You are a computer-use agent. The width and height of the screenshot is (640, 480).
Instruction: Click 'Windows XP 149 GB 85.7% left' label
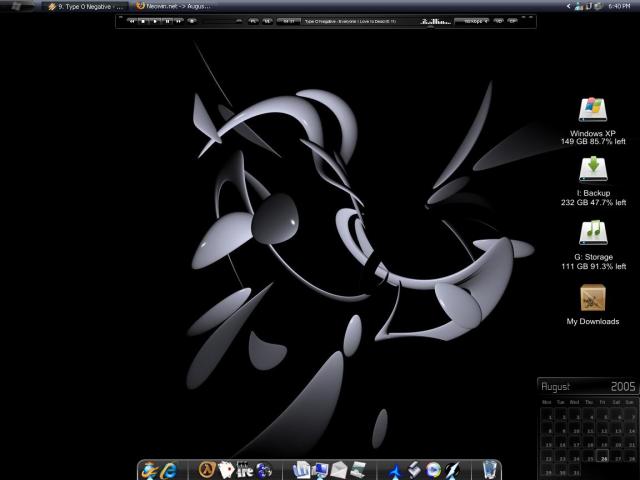pyautogui.click(x=593, y=138)
